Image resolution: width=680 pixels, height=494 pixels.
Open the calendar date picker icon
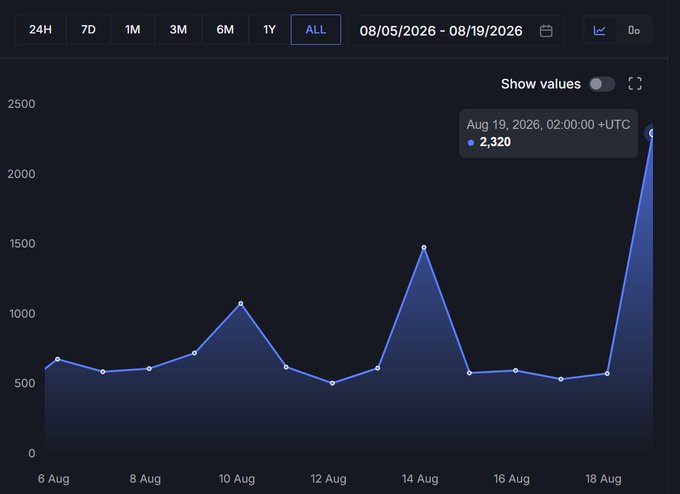[546, 31]
